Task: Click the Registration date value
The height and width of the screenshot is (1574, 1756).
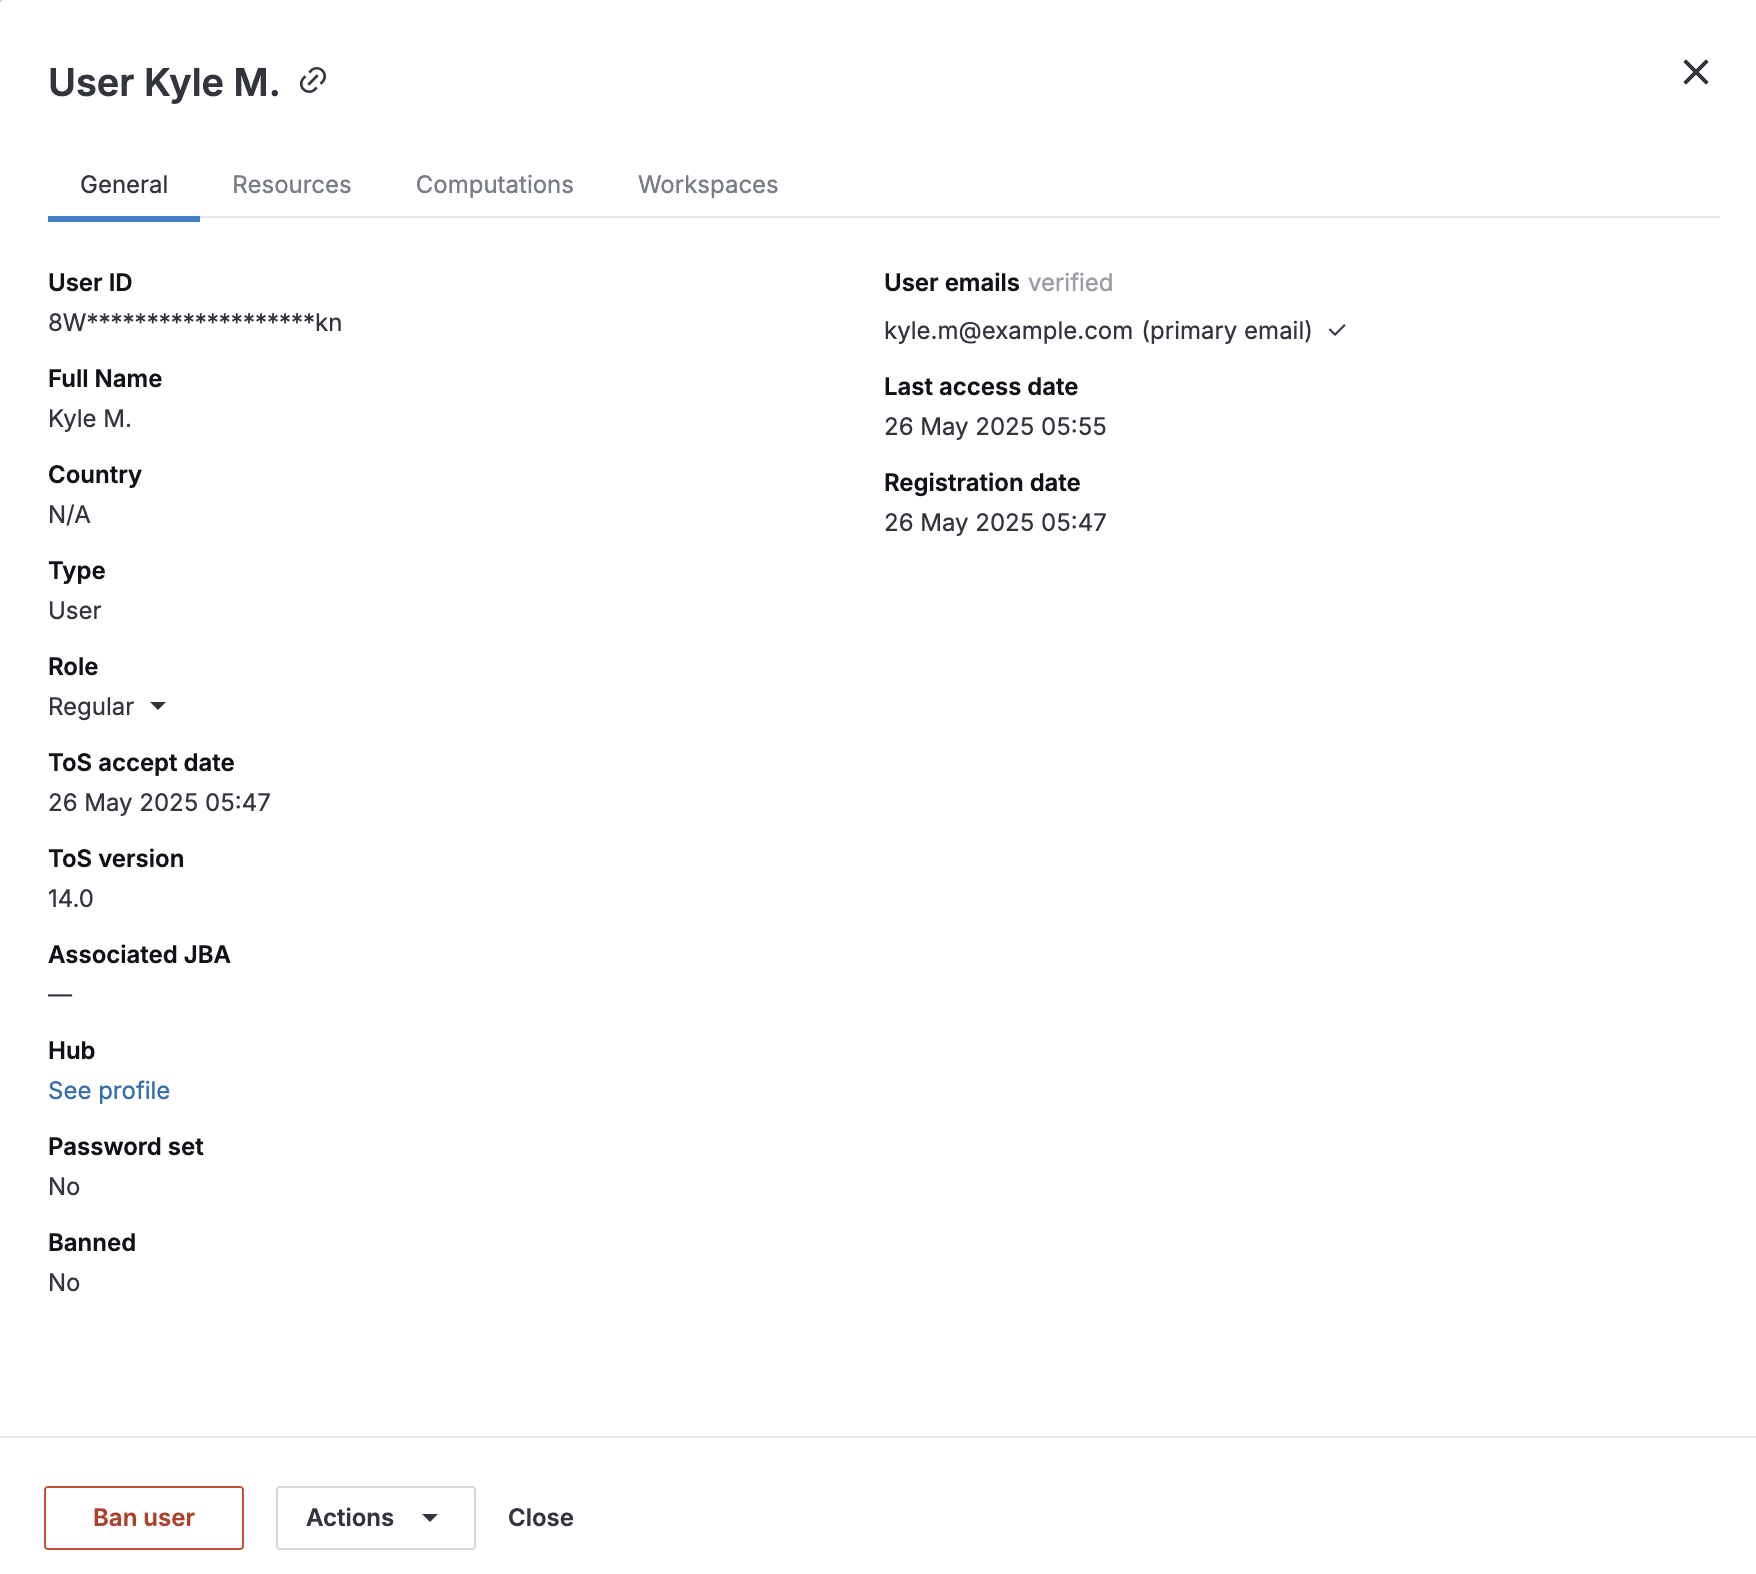Action: (995, 522)
